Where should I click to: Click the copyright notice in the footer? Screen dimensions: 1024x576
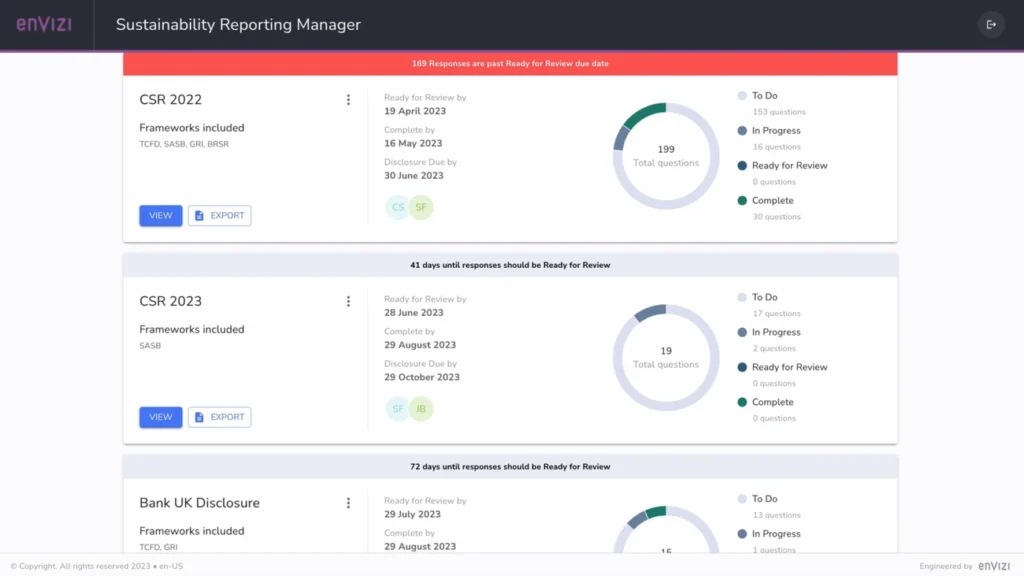pyautogui.click(x=97, y=566)
